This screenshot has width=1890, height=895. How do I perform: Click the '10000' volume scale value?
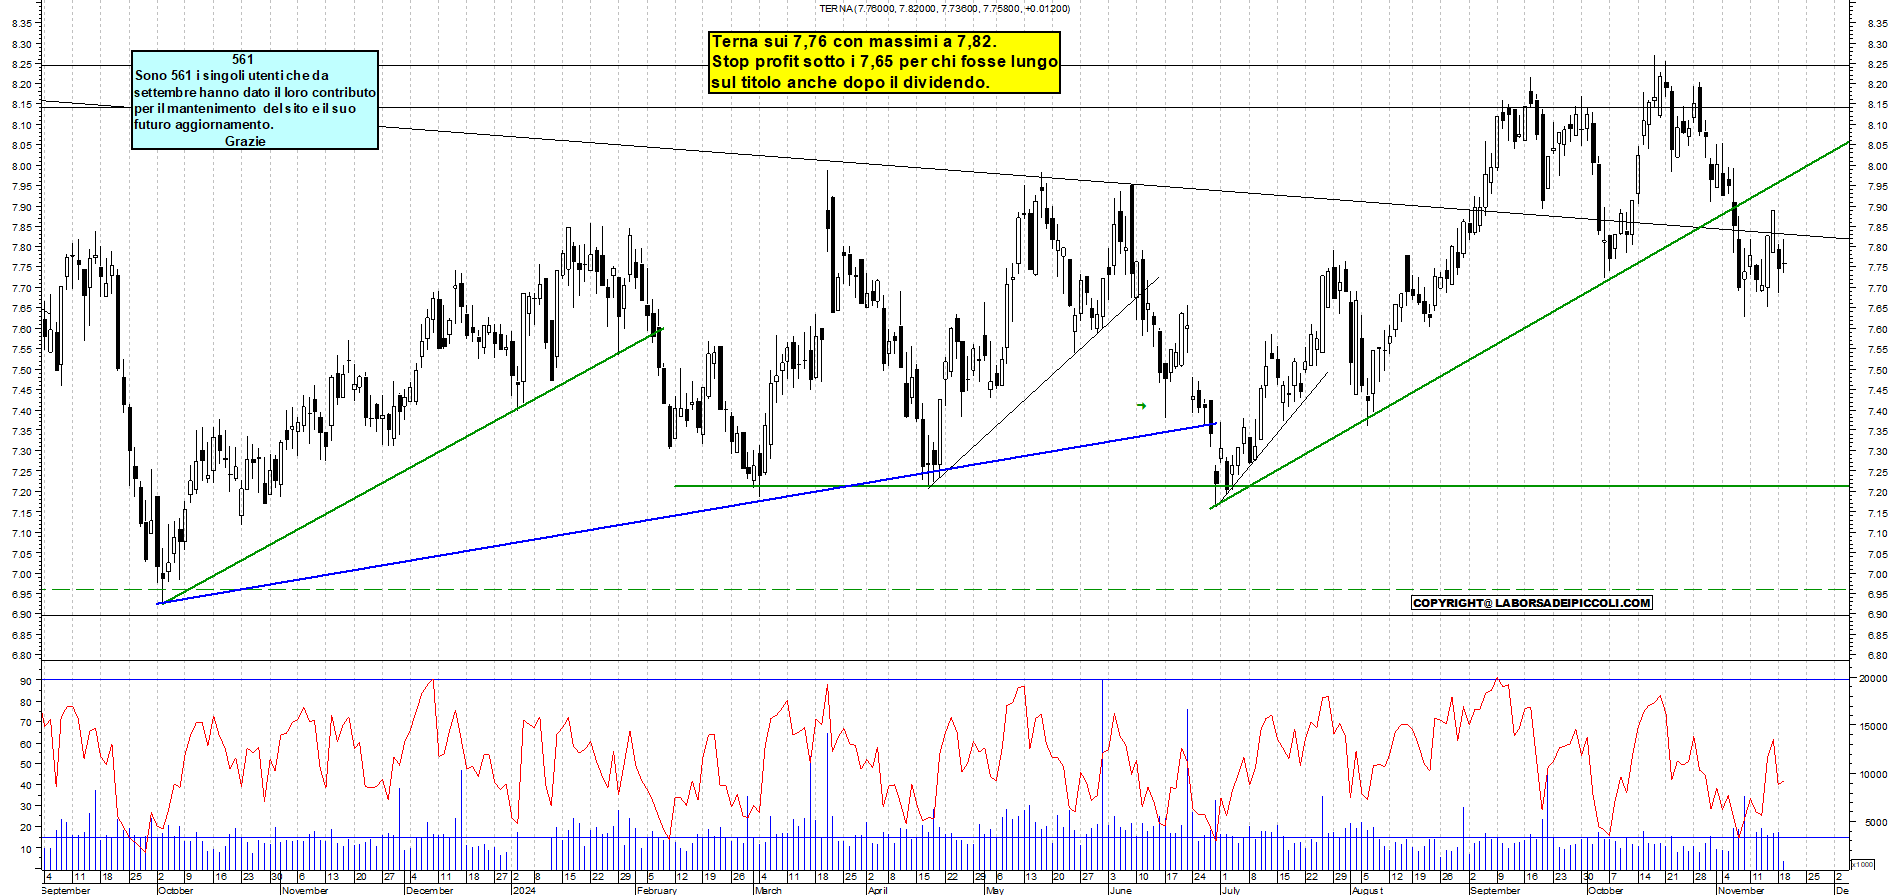1873,774
